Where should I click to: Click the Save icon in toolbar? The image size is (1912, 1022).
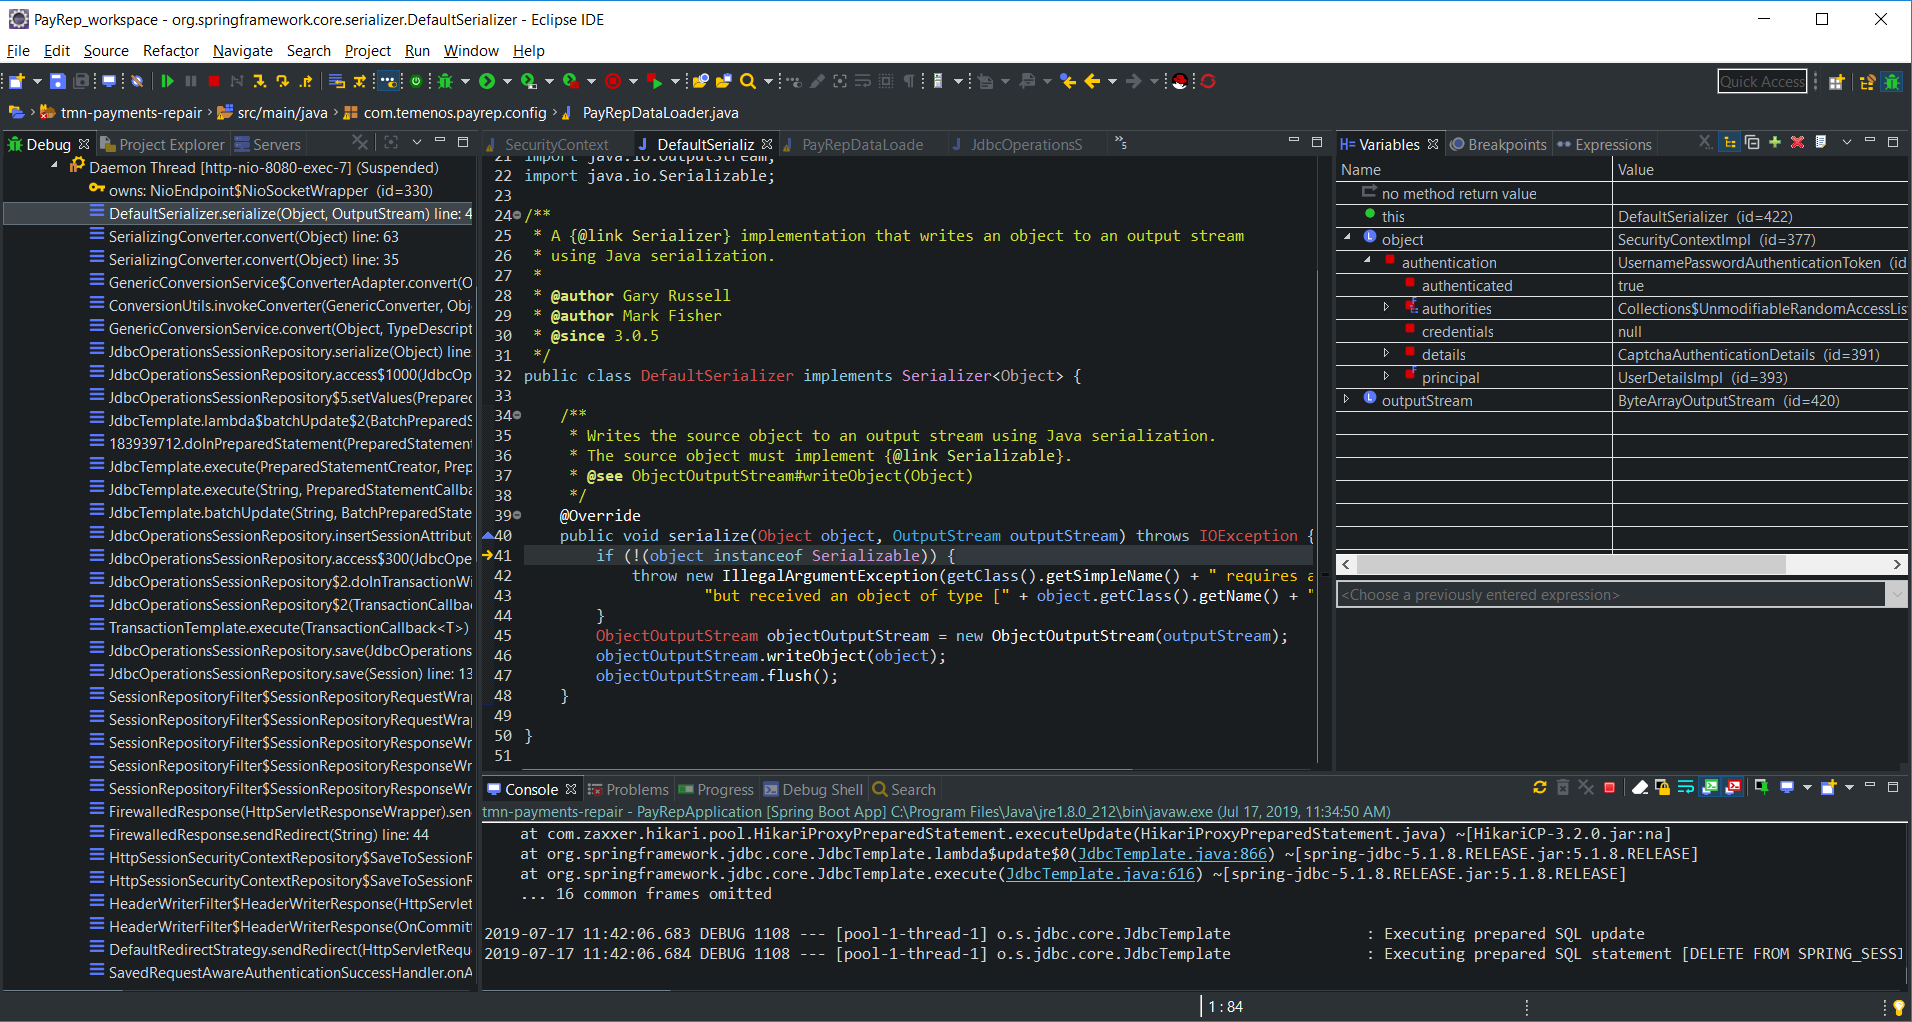pyautogui.click(x=57, y=81)
